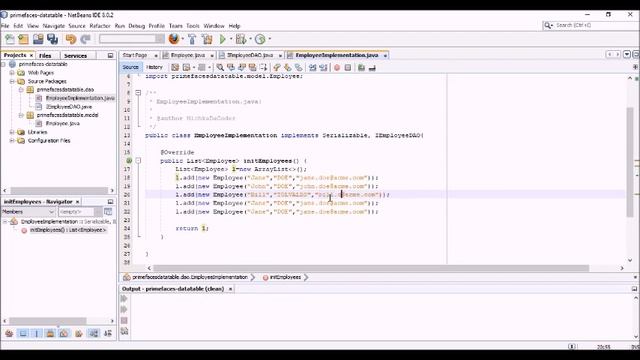Click the orange Undo arrow icon
The height and width of the screenshot is (360, 640).
point(71,39)
